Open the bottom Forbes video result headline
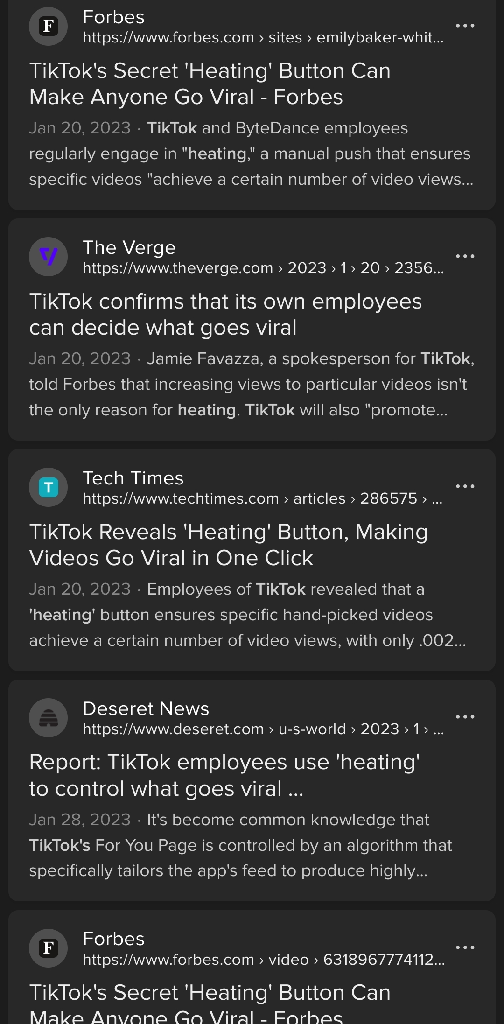This screenshot has width=504, height=1024. click(x=210, y=1004)
